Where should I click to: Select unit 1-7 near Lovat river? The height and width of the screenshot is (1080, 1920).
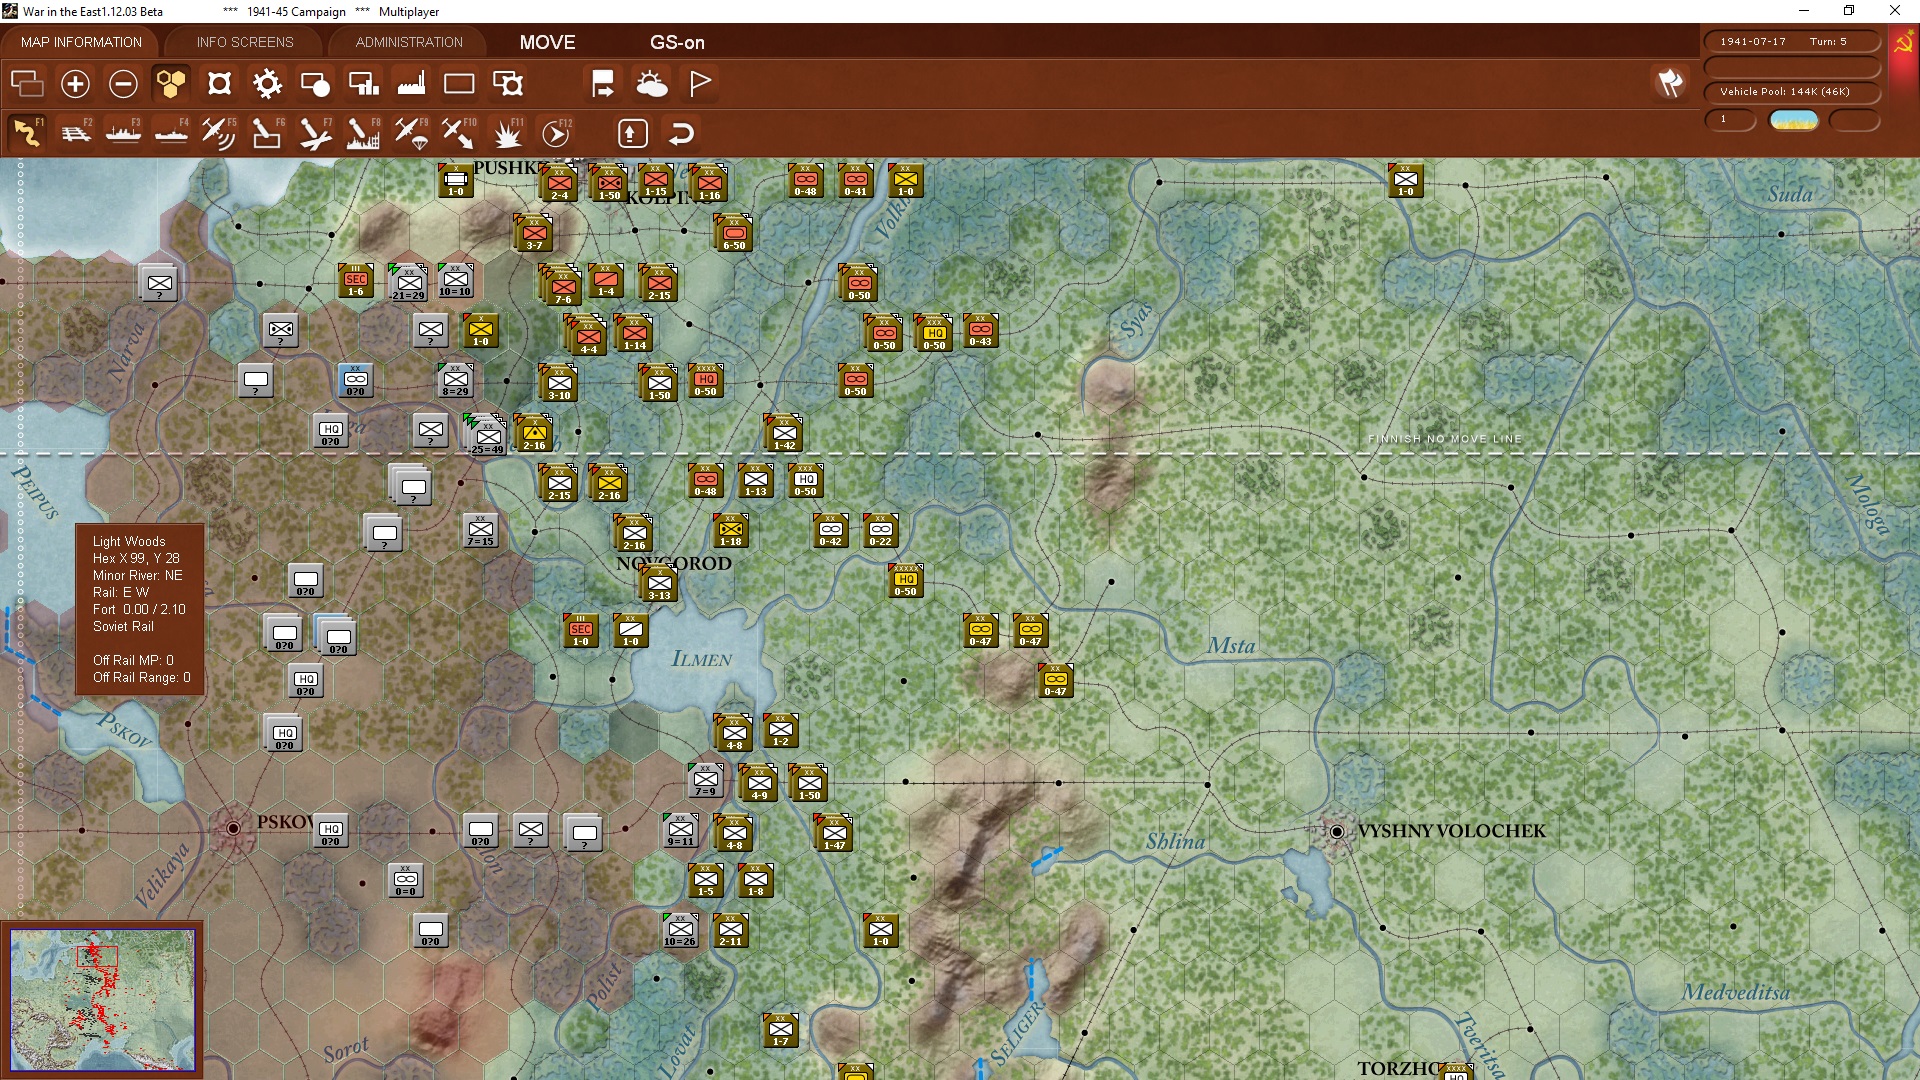[780, 1030]
